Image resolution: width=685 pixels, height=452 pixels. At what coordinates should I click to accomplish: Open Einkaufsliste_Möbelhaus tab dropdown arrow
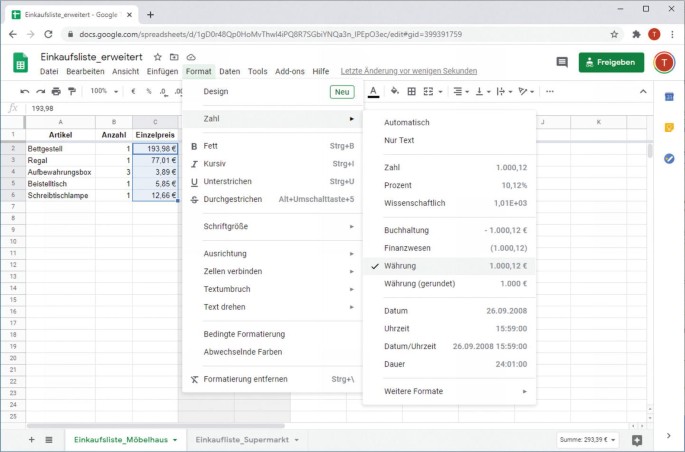[x=175, y=440]
